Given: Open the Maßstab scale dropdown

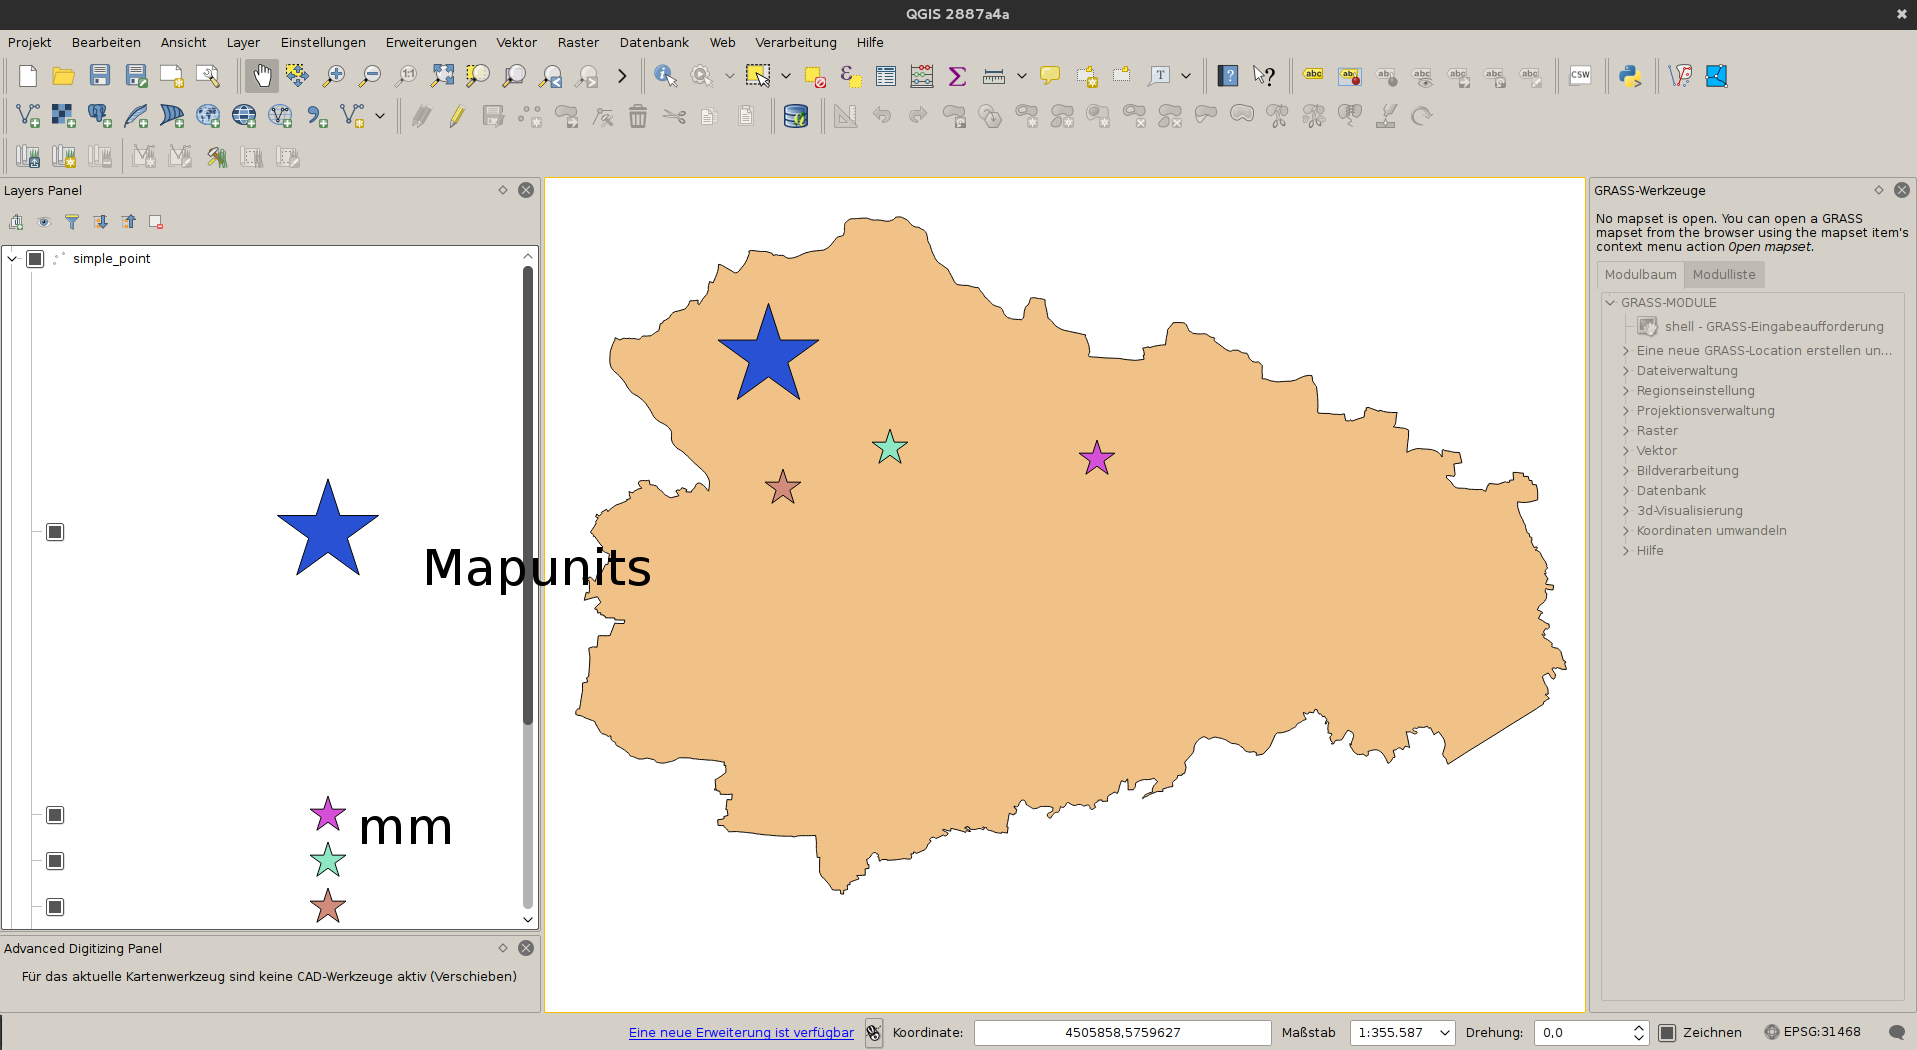Looking at the screenshot, I should coord(1444,1033).
